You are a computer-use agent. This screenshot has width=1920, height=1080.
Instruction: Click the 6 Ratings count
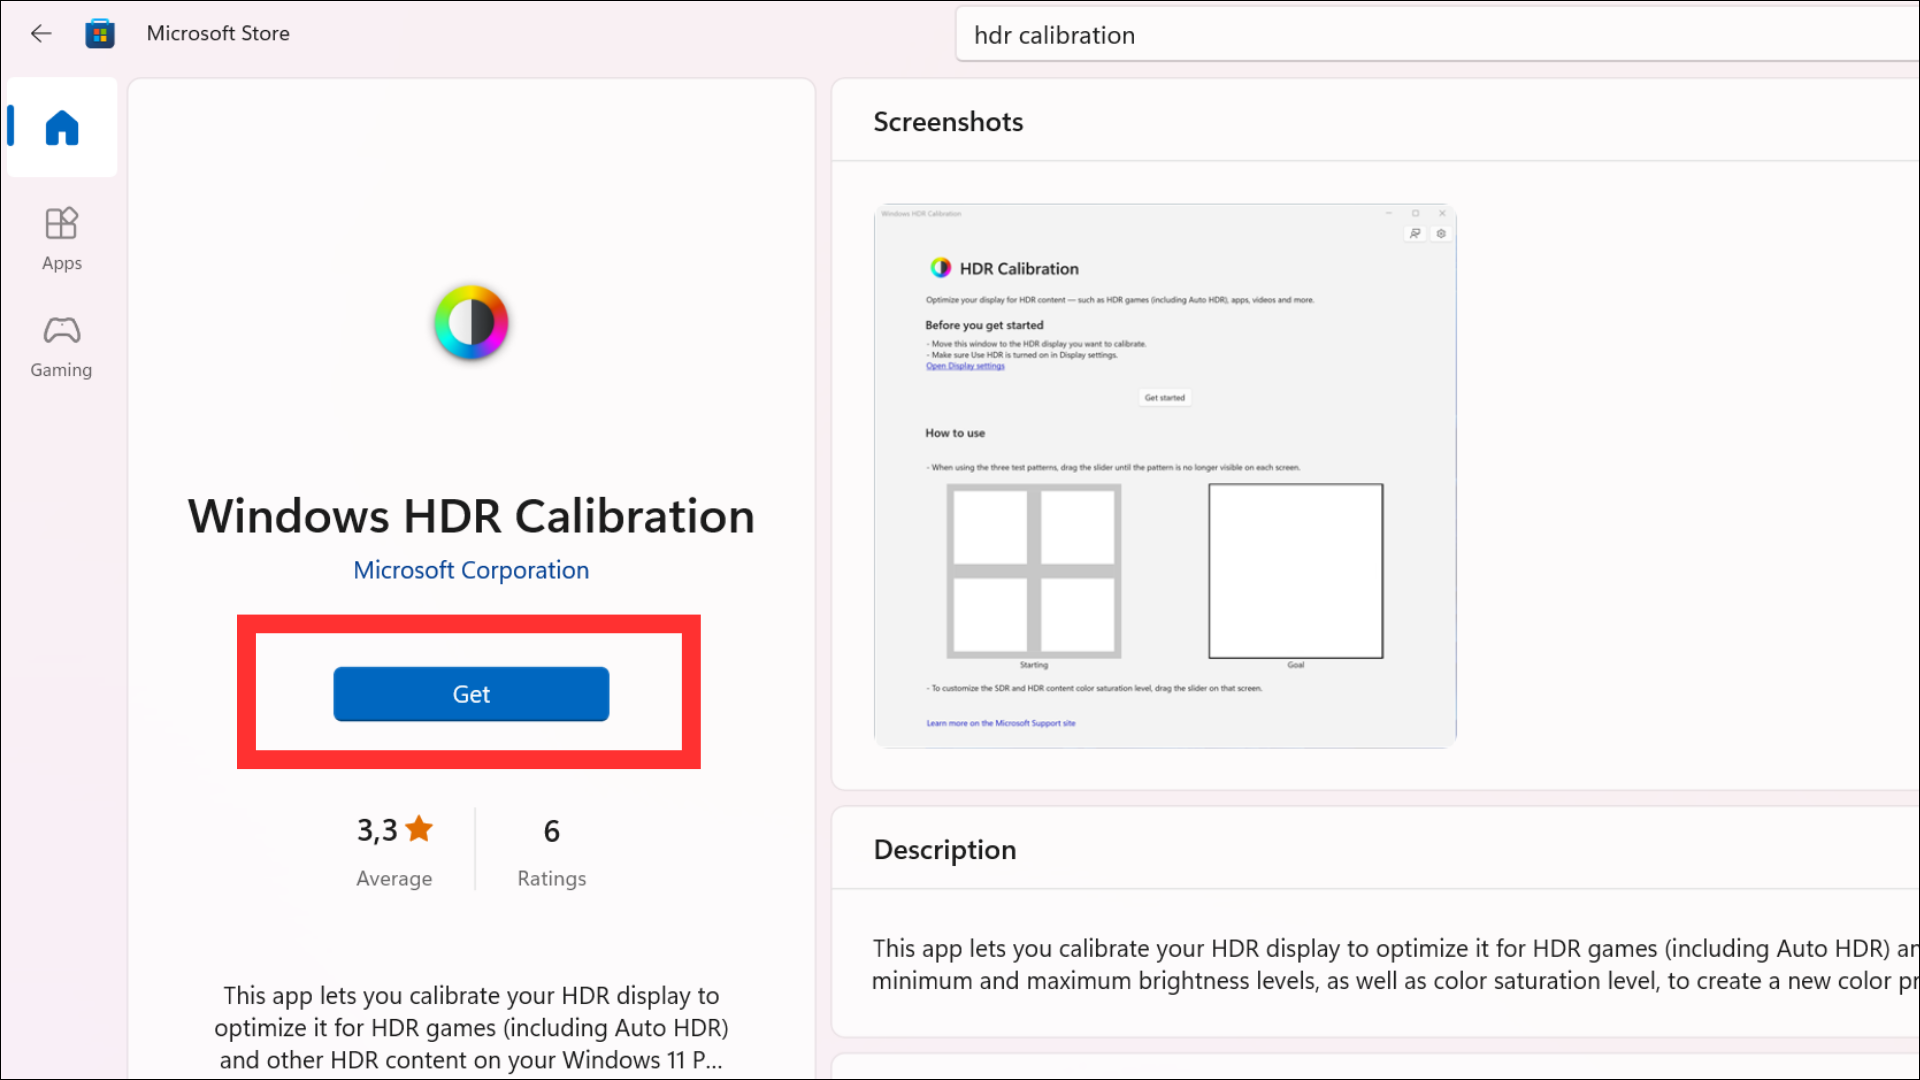tap(551, 831)
